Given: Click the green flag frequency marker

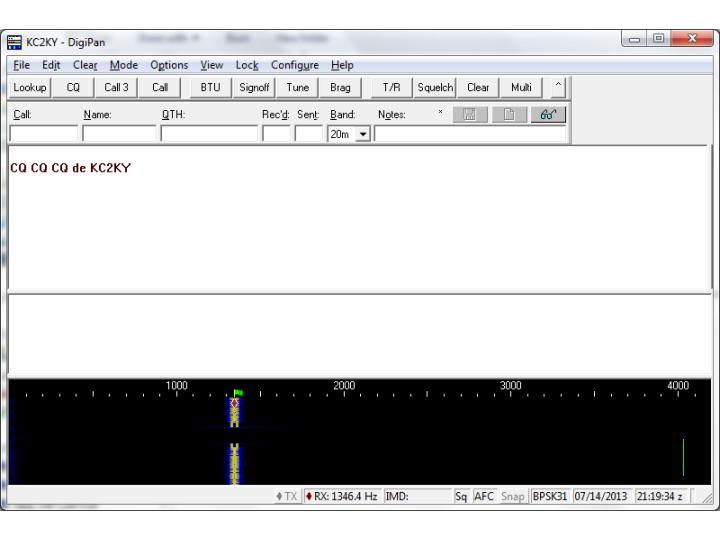Looking at the screenshot, I should pyautogui.click(x=237, y=393).
